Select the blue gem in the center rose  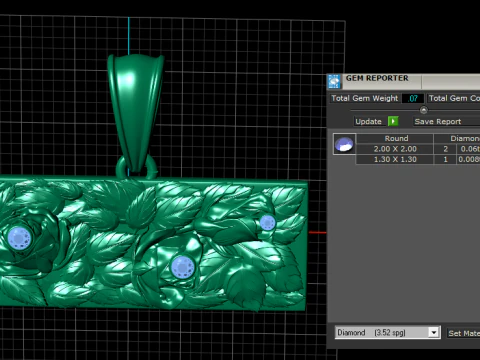point(182,267)
